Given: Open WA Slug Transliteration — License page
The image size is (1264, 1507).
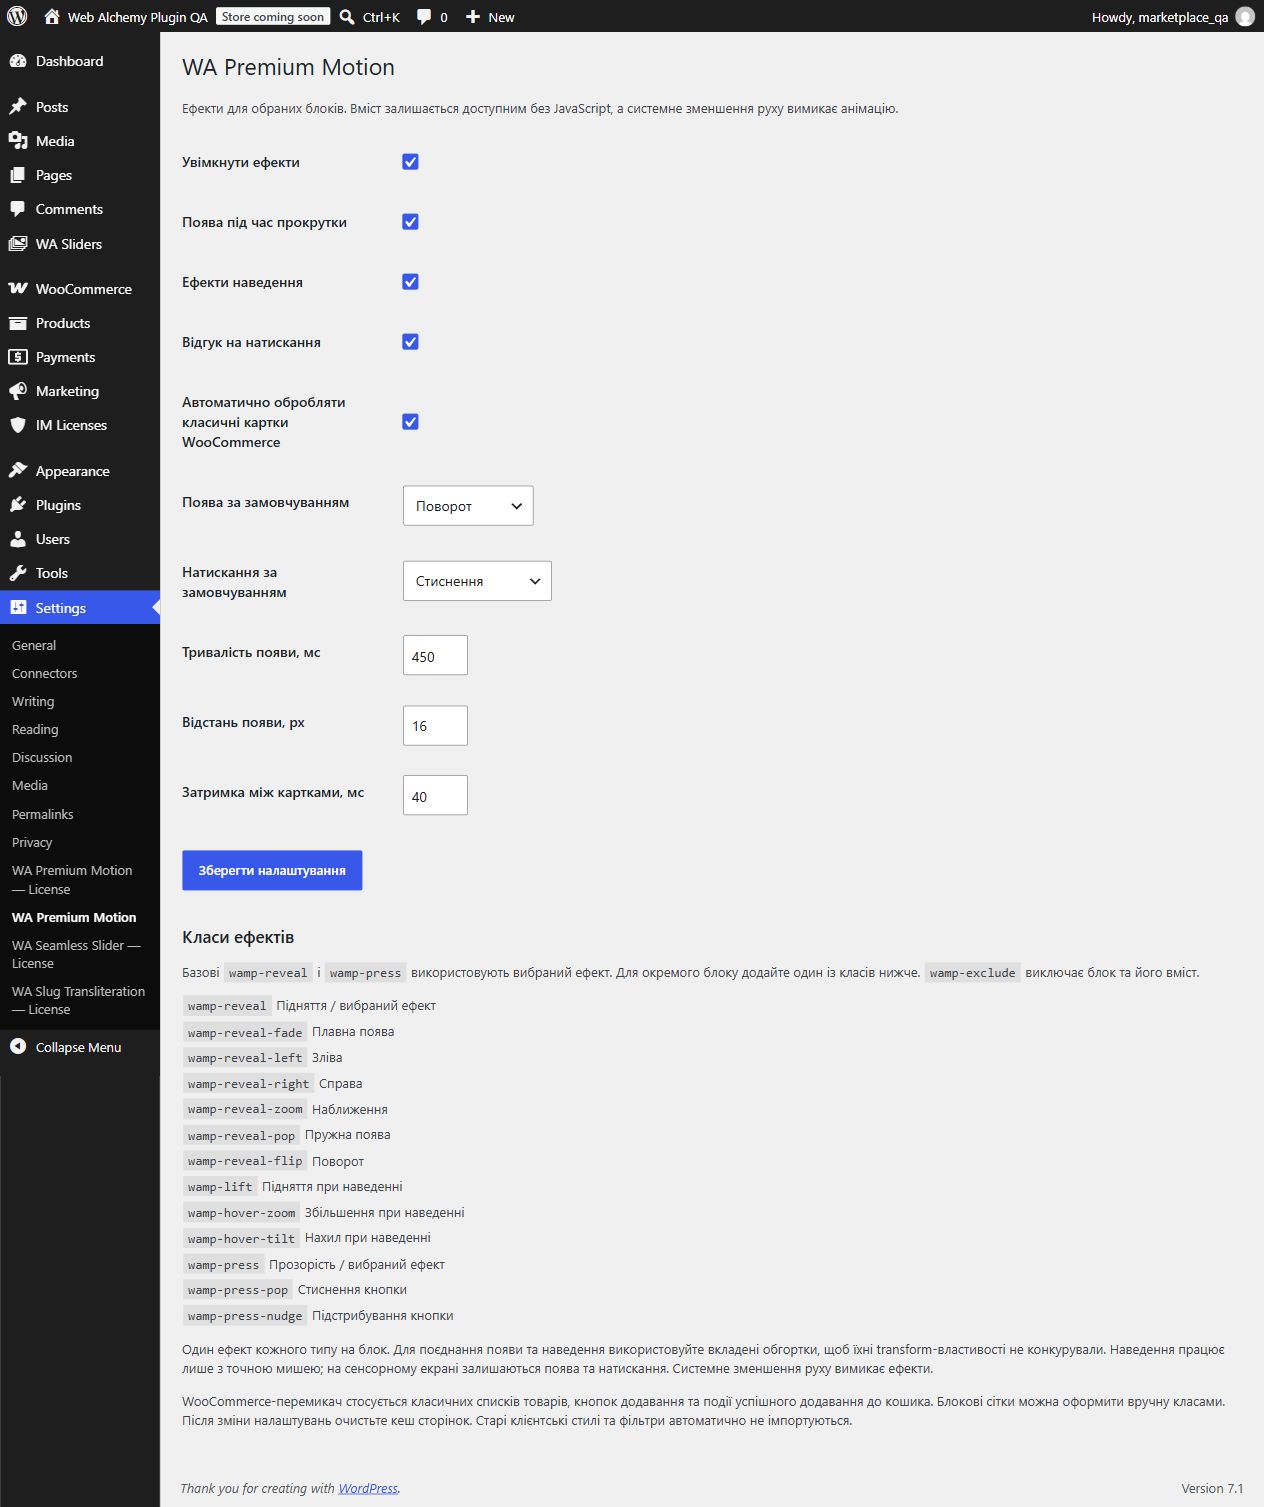Looking at the screenshot, I should (x=78, y=1000).
